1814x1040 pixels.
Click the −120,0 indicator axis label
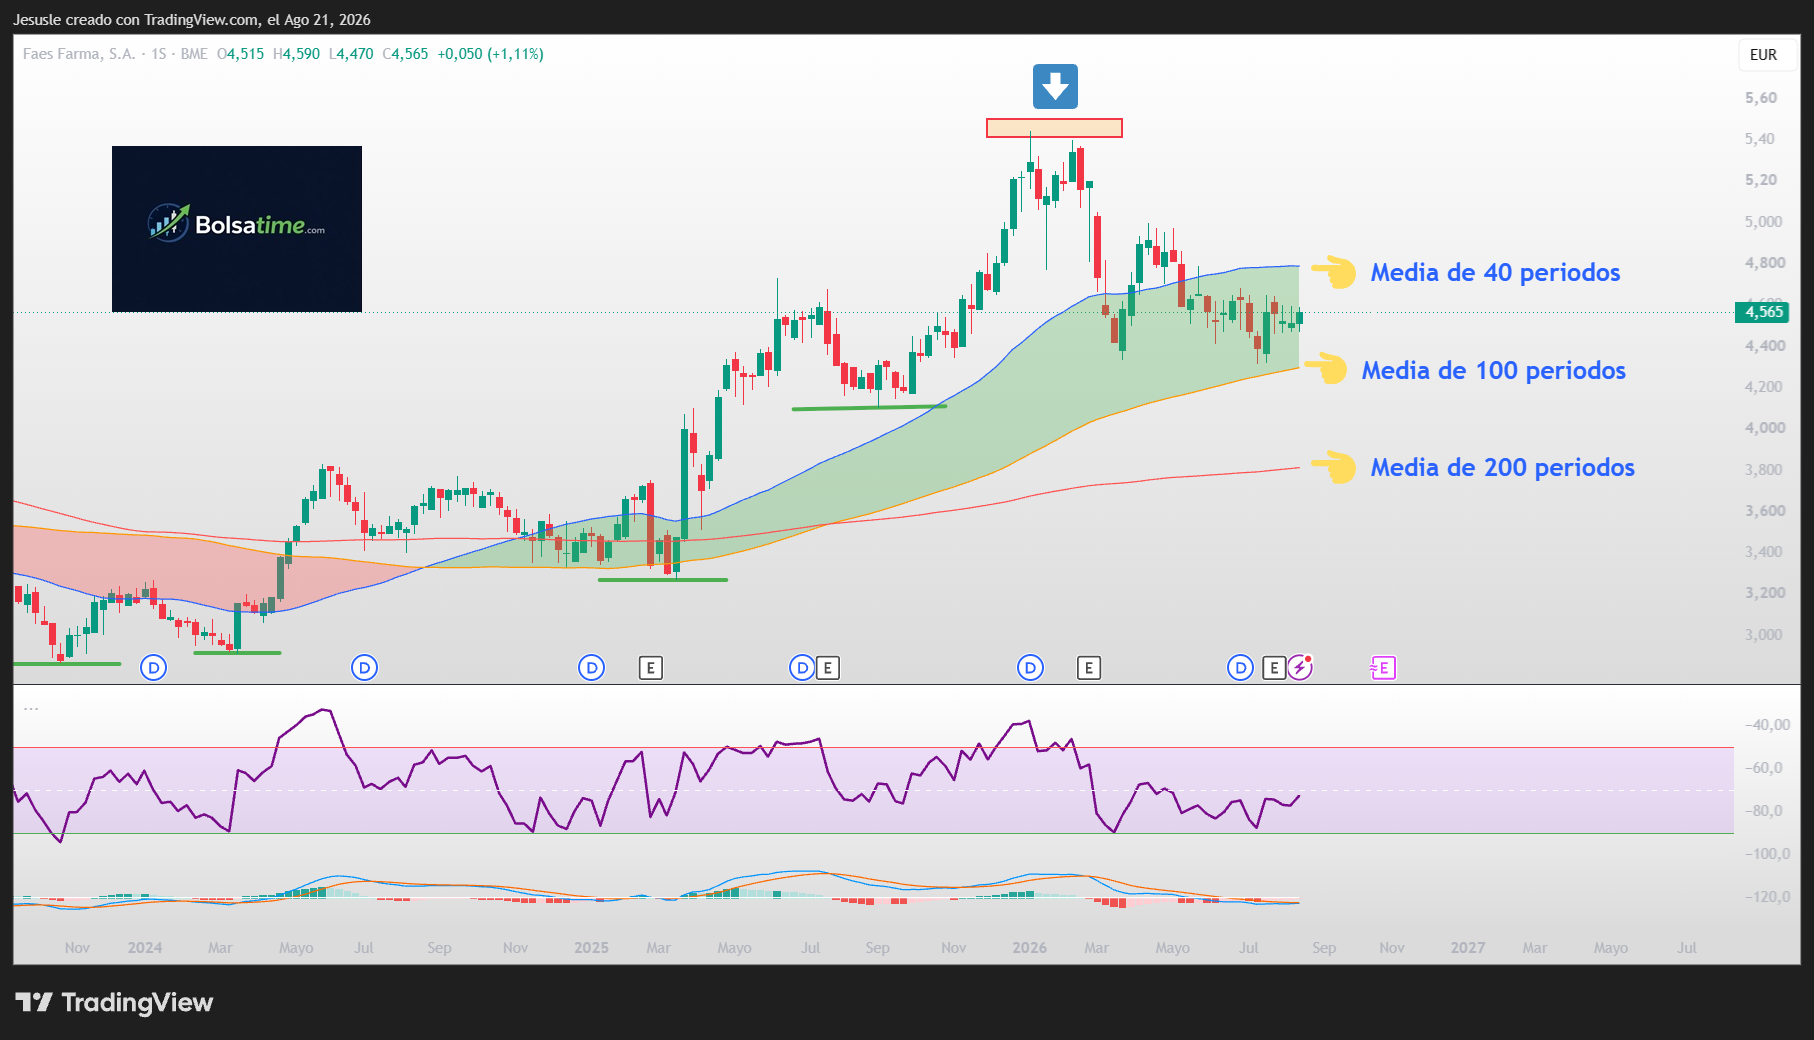1768,897
